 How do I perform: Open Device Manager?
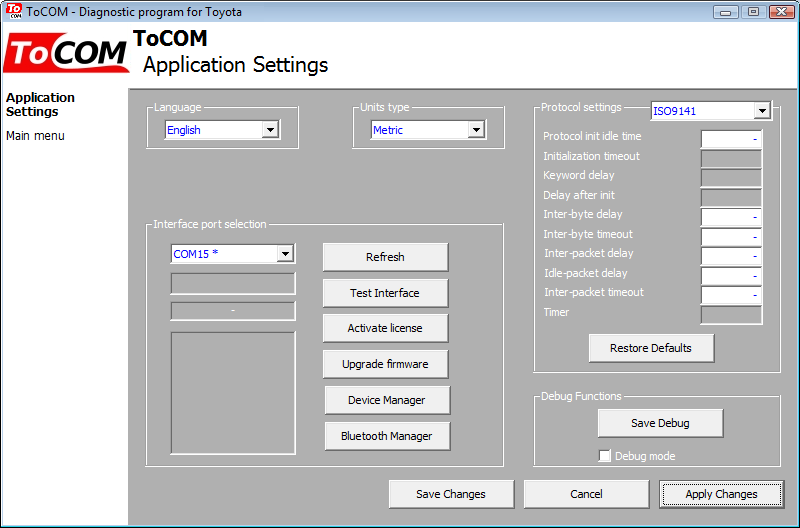[x=387, y=400]
